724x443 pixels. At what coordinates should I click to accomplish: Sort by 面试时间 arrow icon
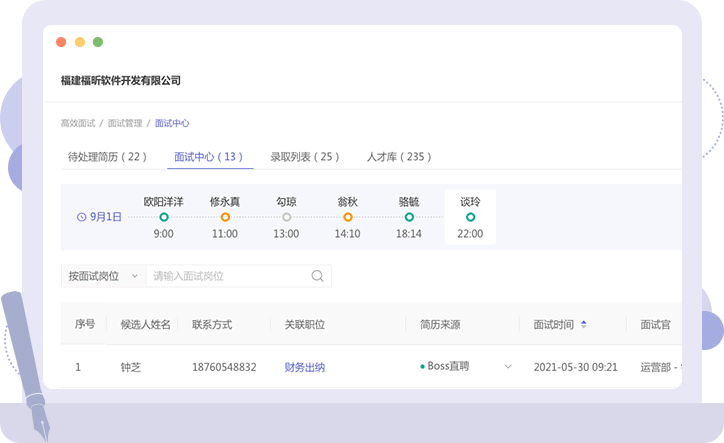tap(584, 324)
